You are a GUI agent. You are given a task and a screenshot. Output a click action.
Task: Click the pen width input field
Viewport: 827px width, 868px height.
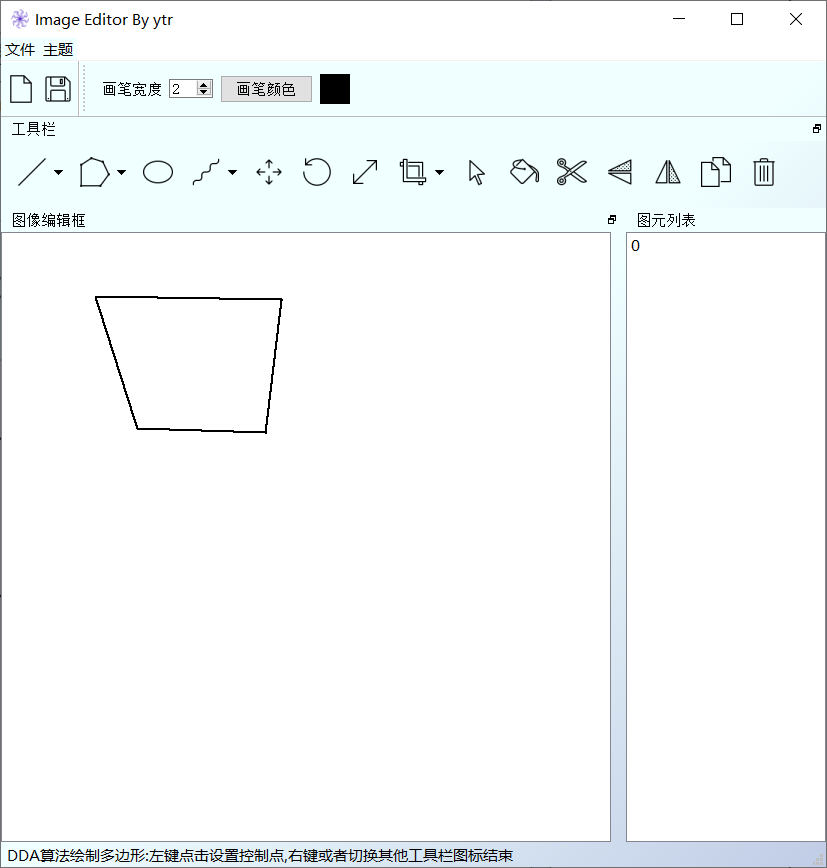pyautogui.click(x=183, y=89)
